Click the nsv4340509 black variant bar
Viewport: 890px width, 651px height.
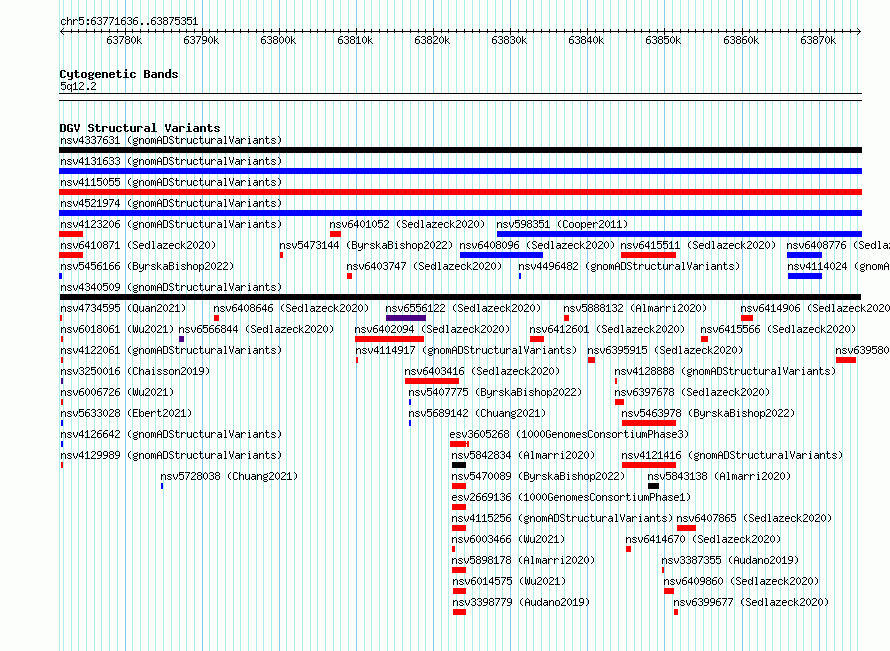(x=460, y=297)
